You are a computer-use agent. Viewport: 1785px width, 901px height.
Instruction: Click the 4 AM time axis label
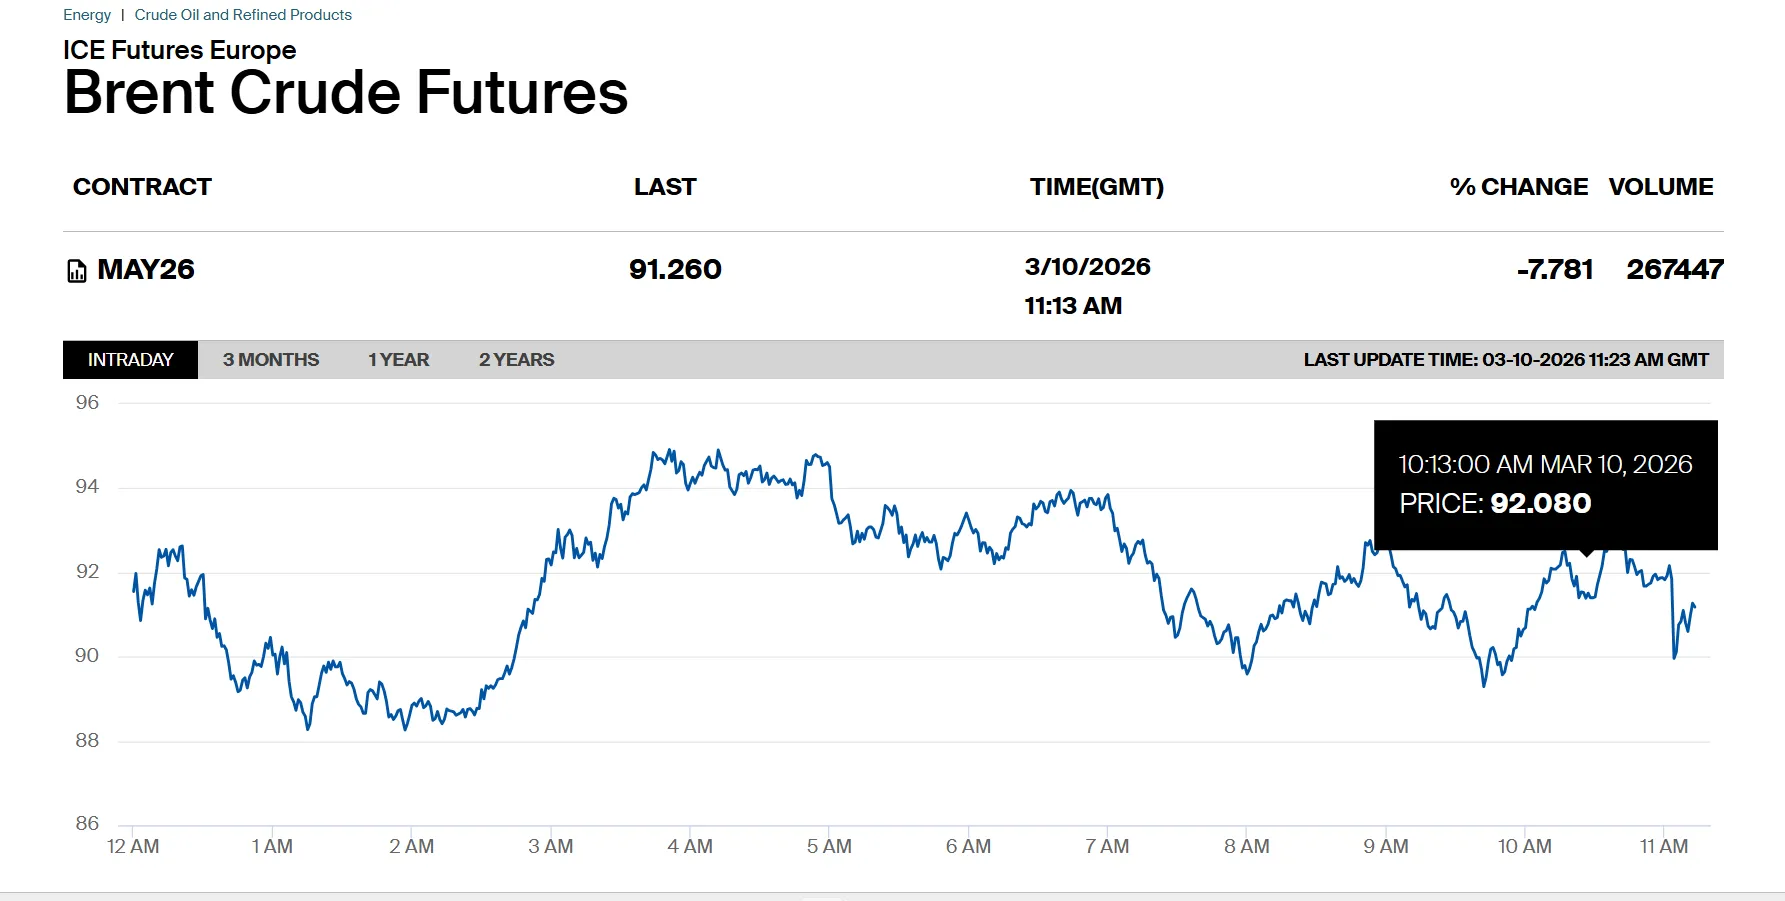click(x=690, y=846)
